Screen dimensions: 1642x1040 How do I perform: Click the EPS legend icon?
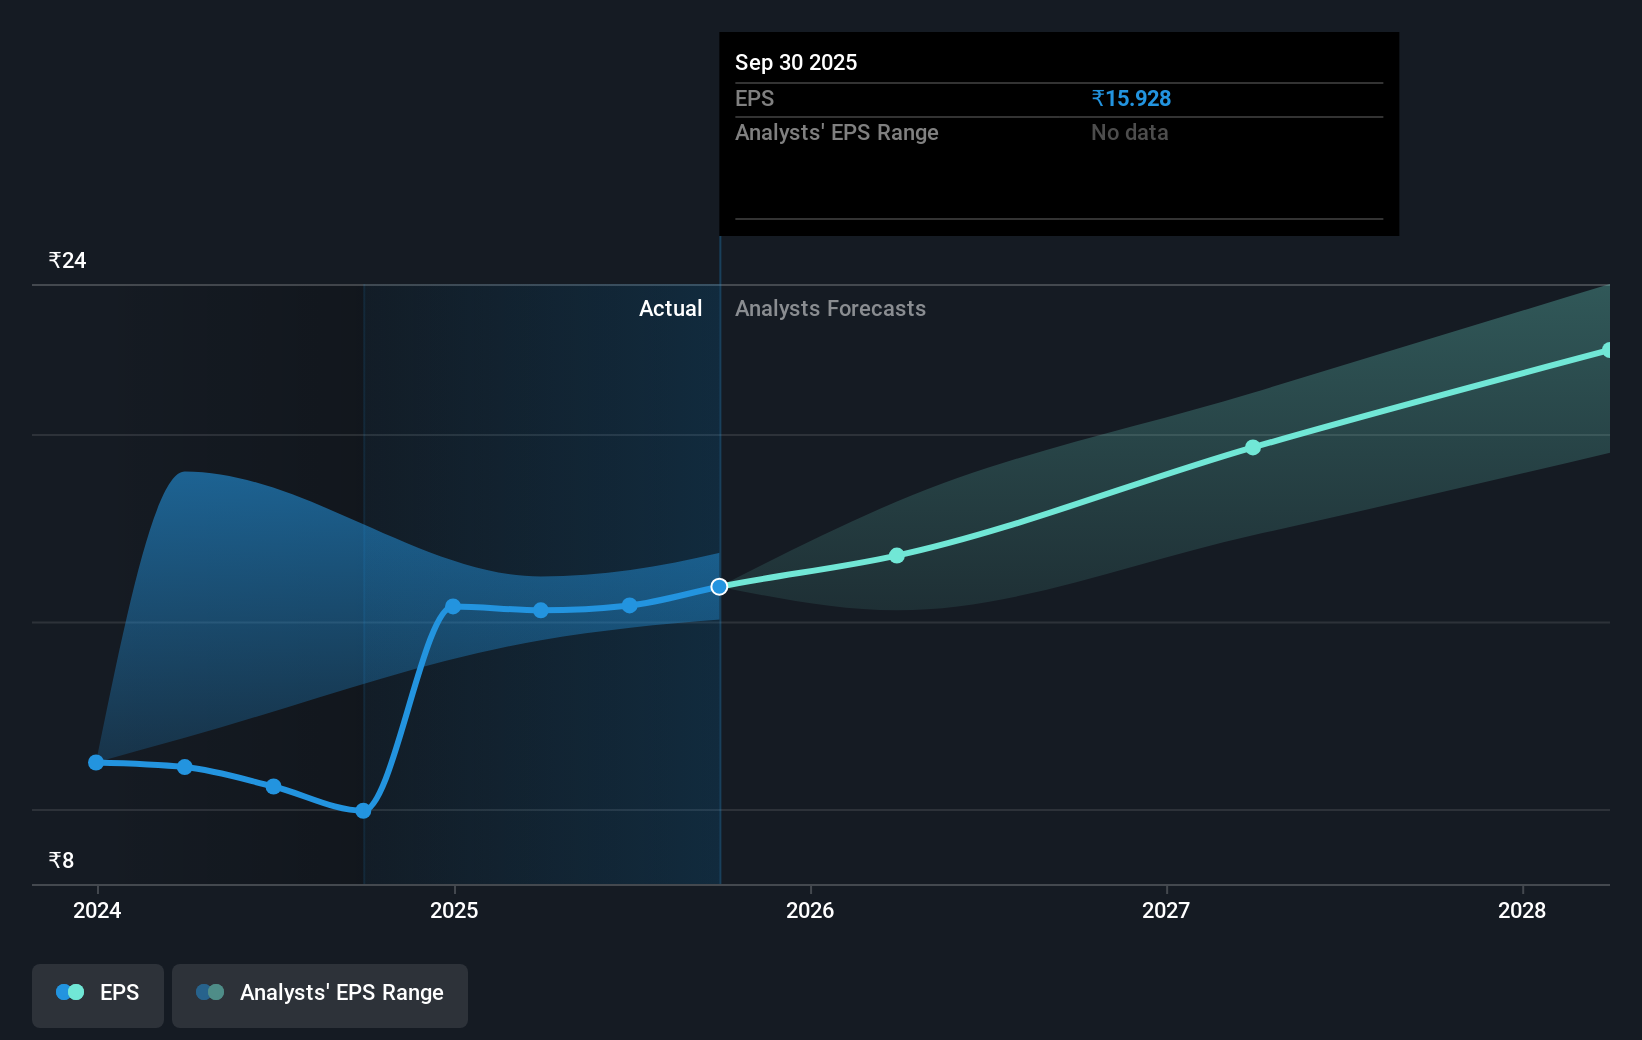pos(70,992)
